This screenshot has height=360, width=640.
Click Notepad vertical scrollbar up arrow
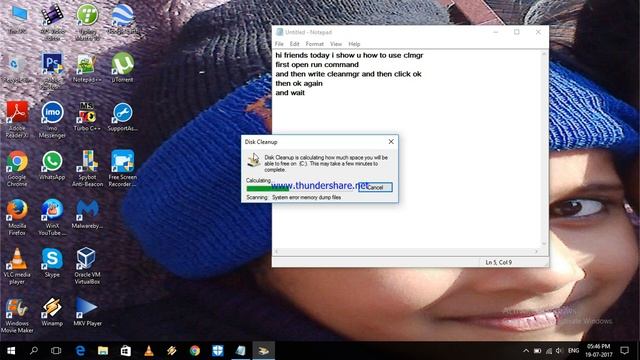pyautogui.click(x=544, y=53)
